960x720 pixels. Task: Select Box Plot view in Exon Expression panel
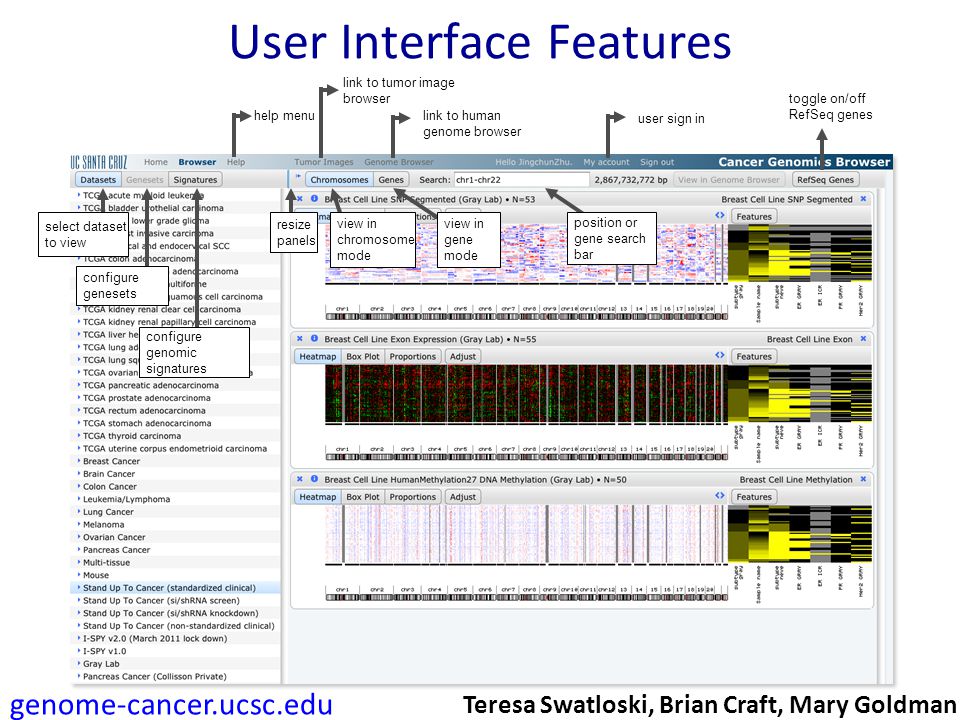tap(363, 356)
